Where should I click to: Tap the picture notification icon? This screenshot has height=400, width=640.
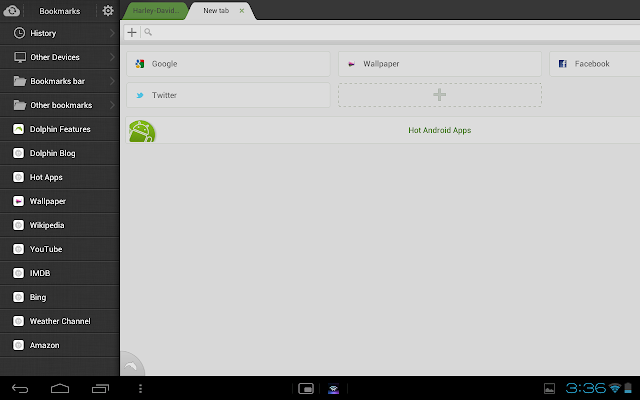tap(549, 389)
